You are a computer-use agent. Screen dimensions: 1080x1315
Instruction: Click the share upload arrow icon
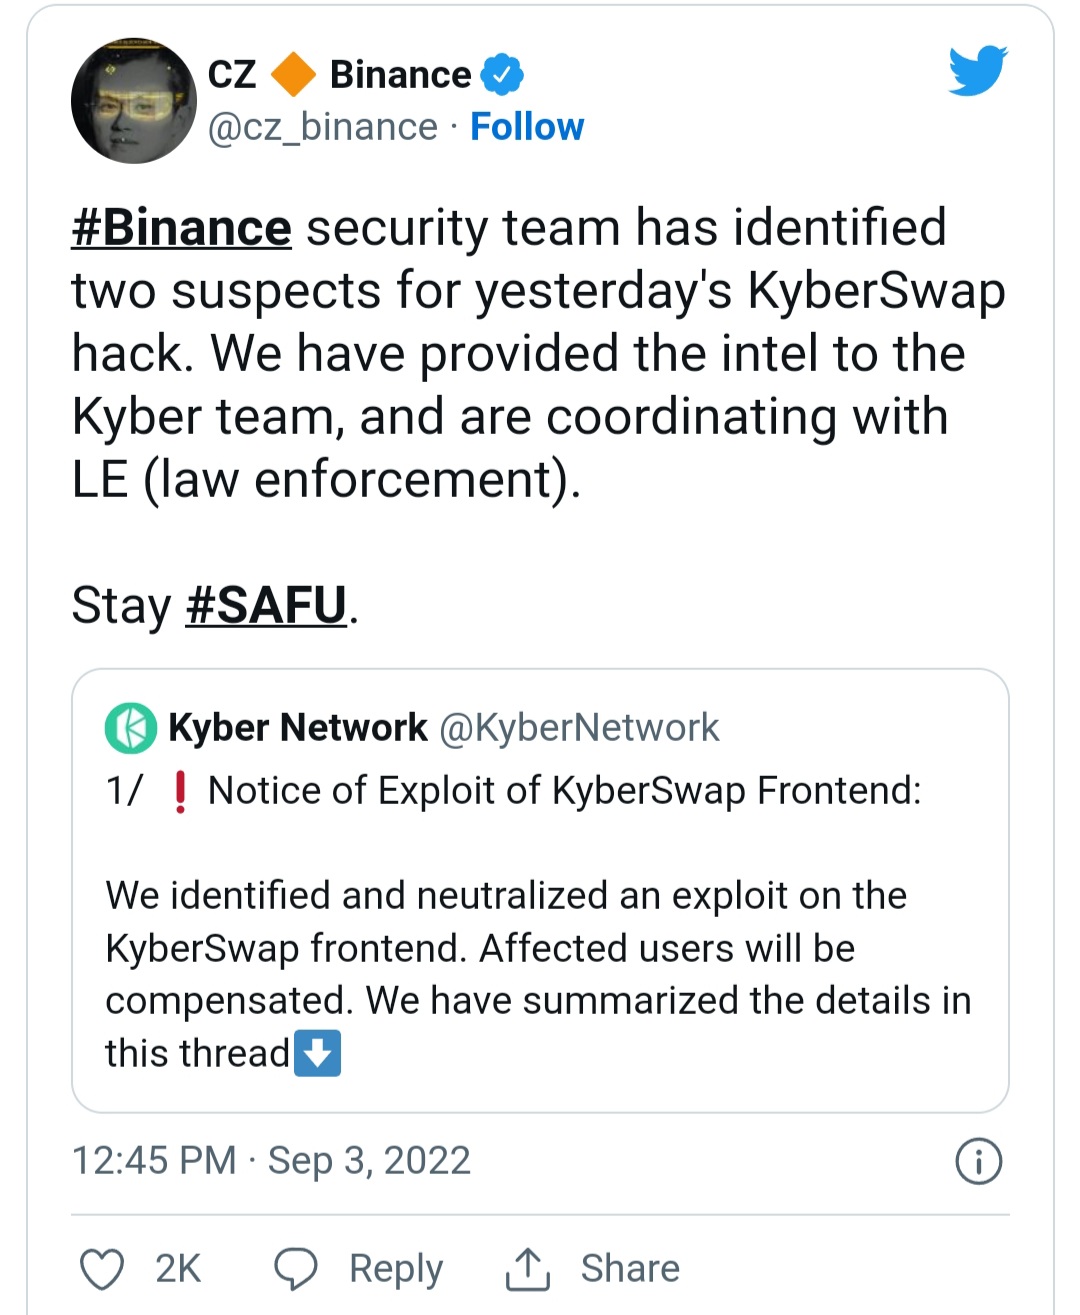pos(527,1269)
